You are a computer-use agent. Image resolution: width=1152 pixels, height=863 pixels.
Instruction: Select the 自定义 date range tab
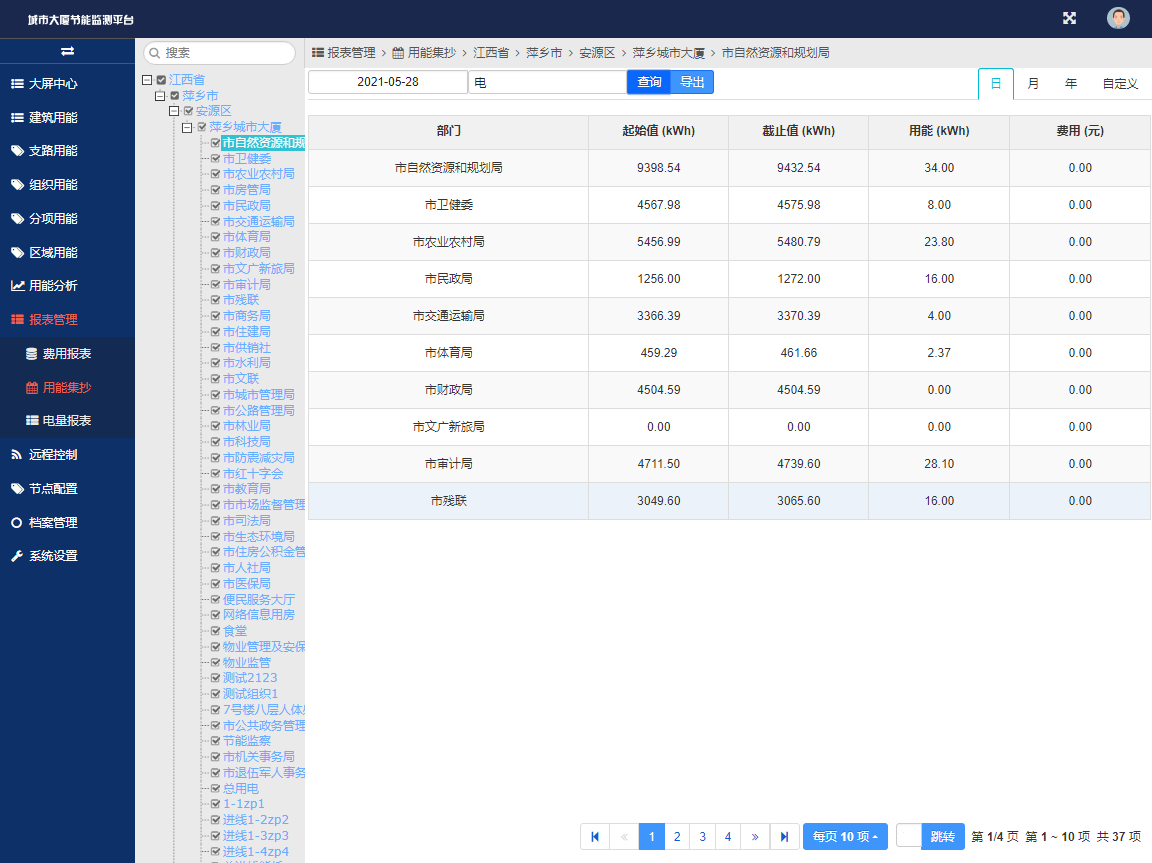pyautogui.click(x=1120, y=84)
